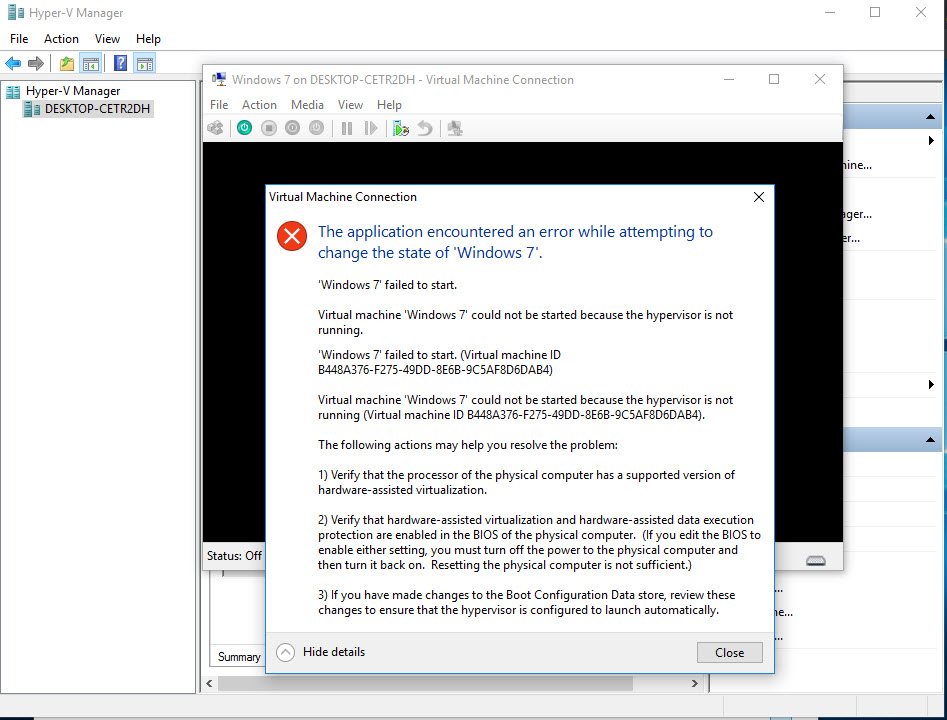Image resolution: width=947 pixels, height=720 pixels.
Task: Click the keyboard indicator icon in VM status bar
Action: (x=815, y=561)
